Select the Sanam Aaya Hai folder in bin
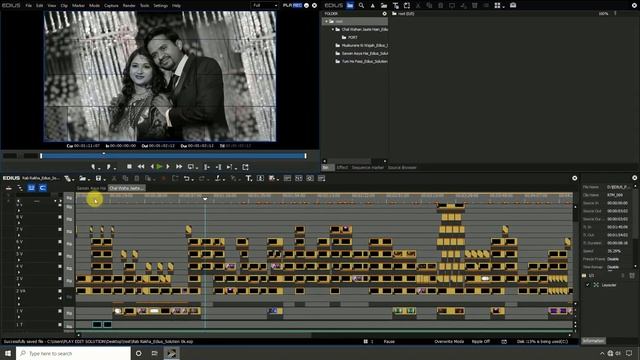Screen dimensions: 640x360 coord(362,53)
